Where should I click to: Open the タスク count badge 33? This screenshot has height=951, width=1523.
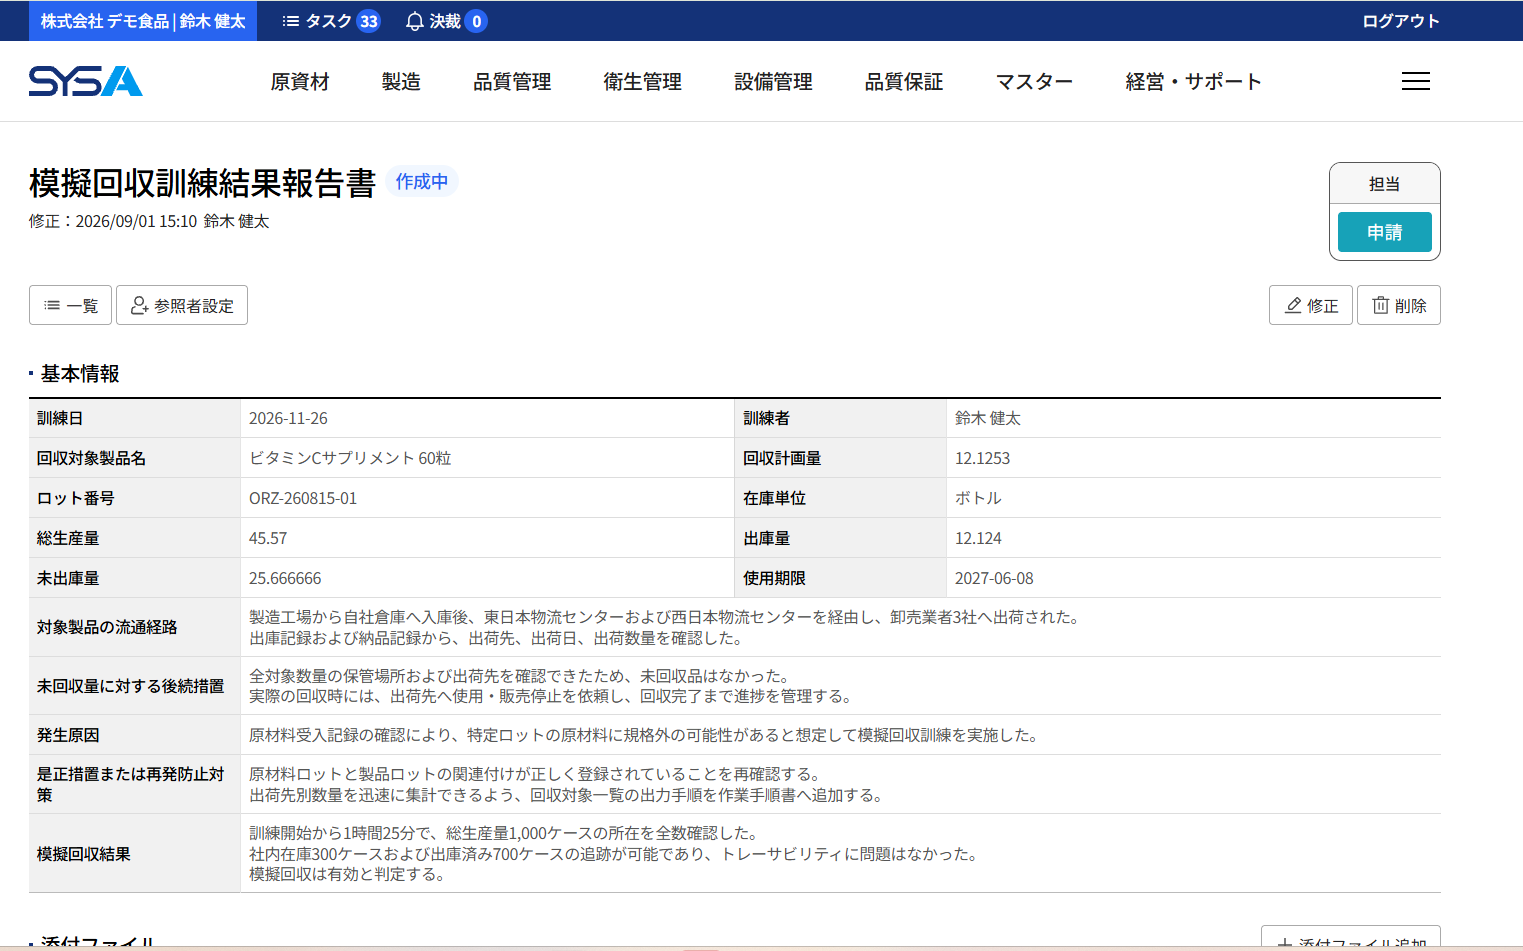(x=369, y=21)
